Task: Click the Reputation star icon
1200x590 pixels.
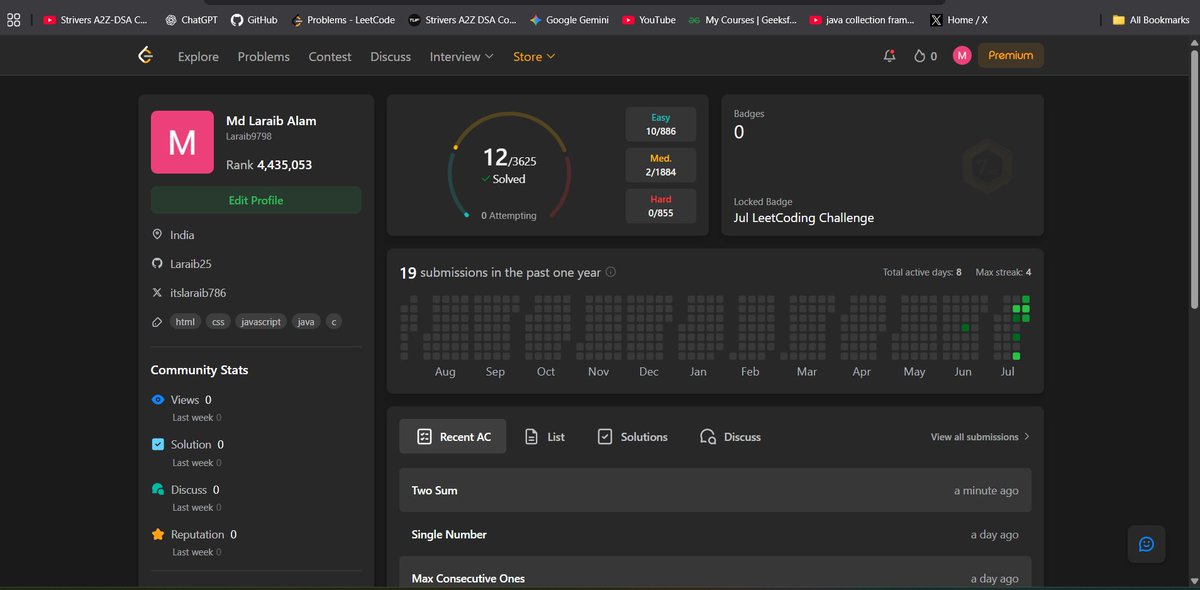Action: point(157,534)
